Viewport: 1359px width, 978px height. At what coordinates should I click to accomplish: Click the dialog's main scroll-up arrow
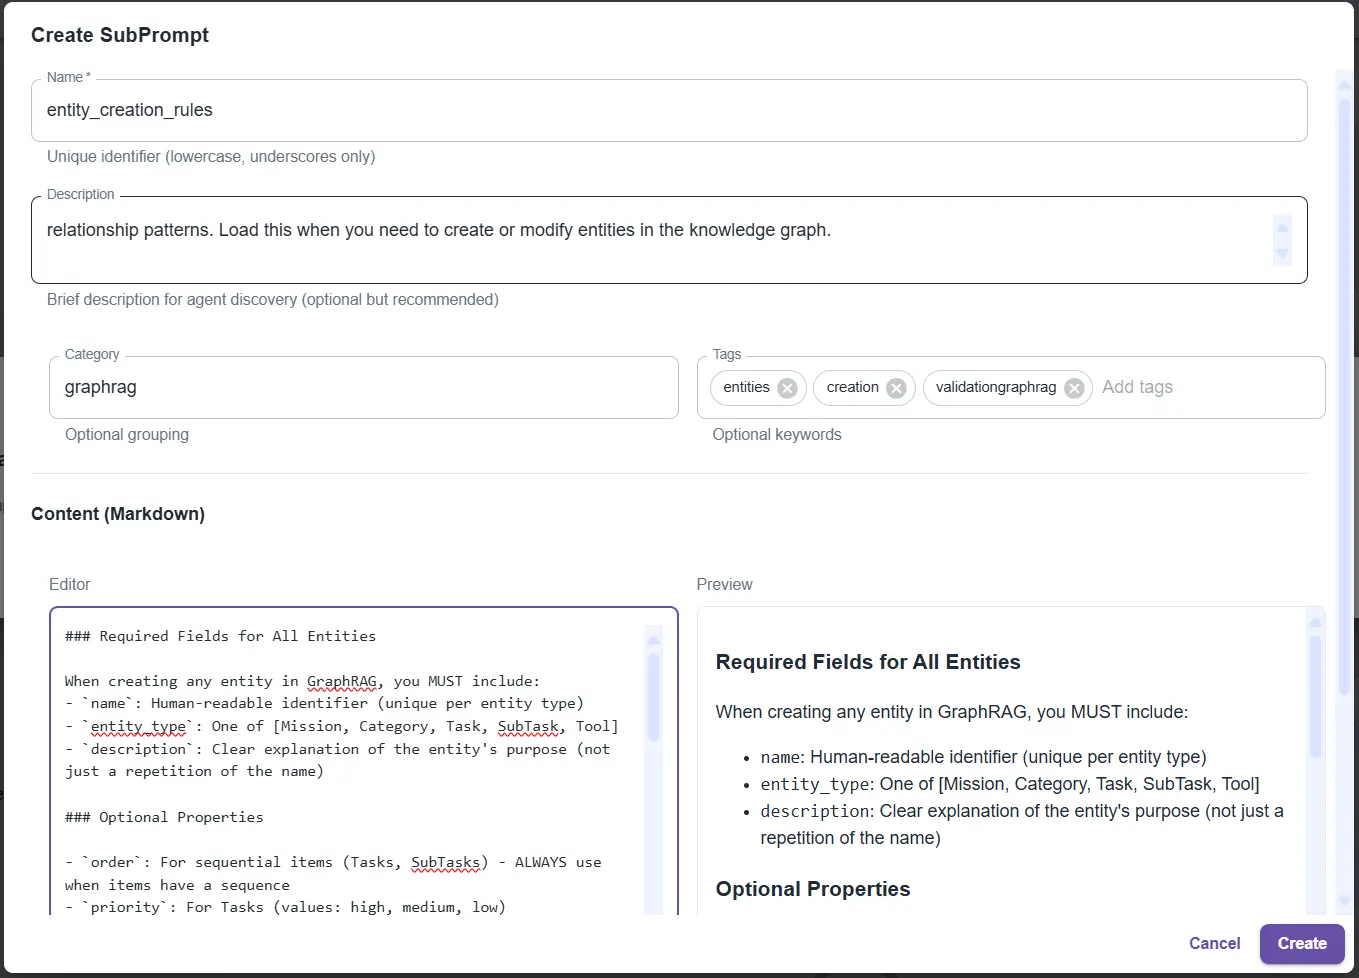(x=1344, y=85)
